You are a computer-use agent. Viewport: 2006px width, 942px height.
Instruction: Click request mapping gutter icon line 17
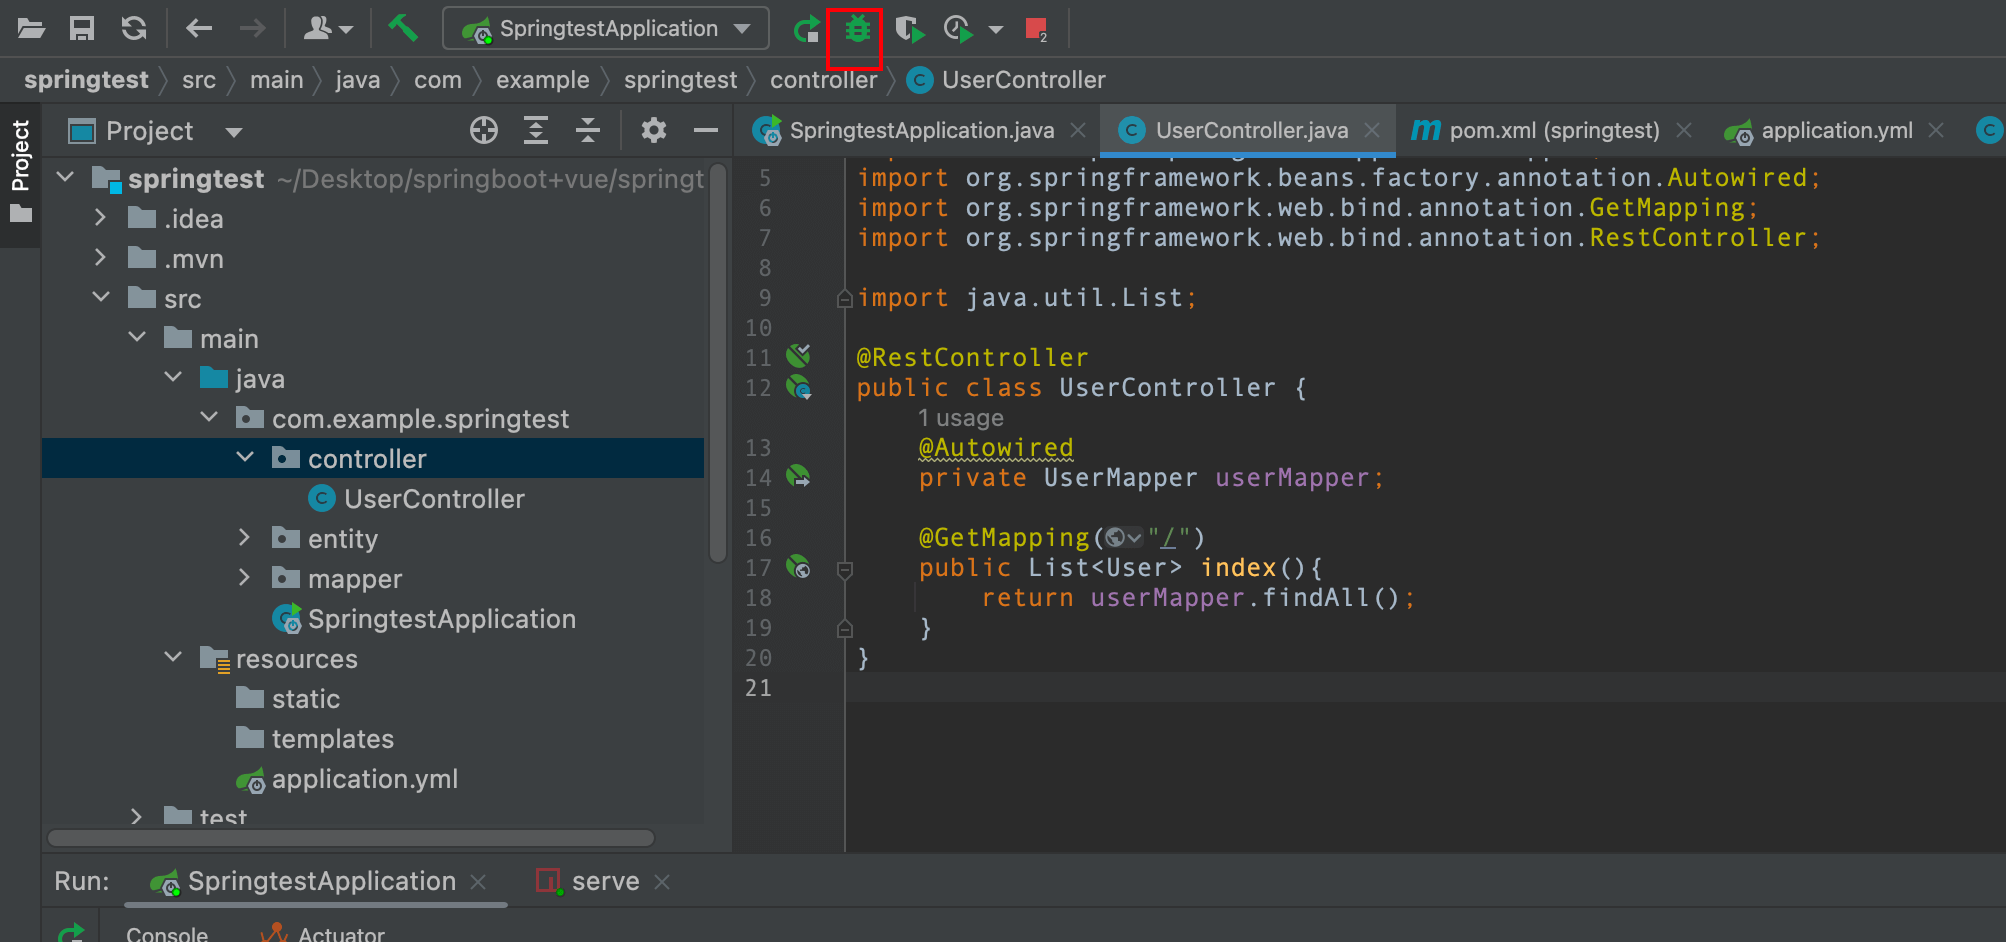pos(798,567)
